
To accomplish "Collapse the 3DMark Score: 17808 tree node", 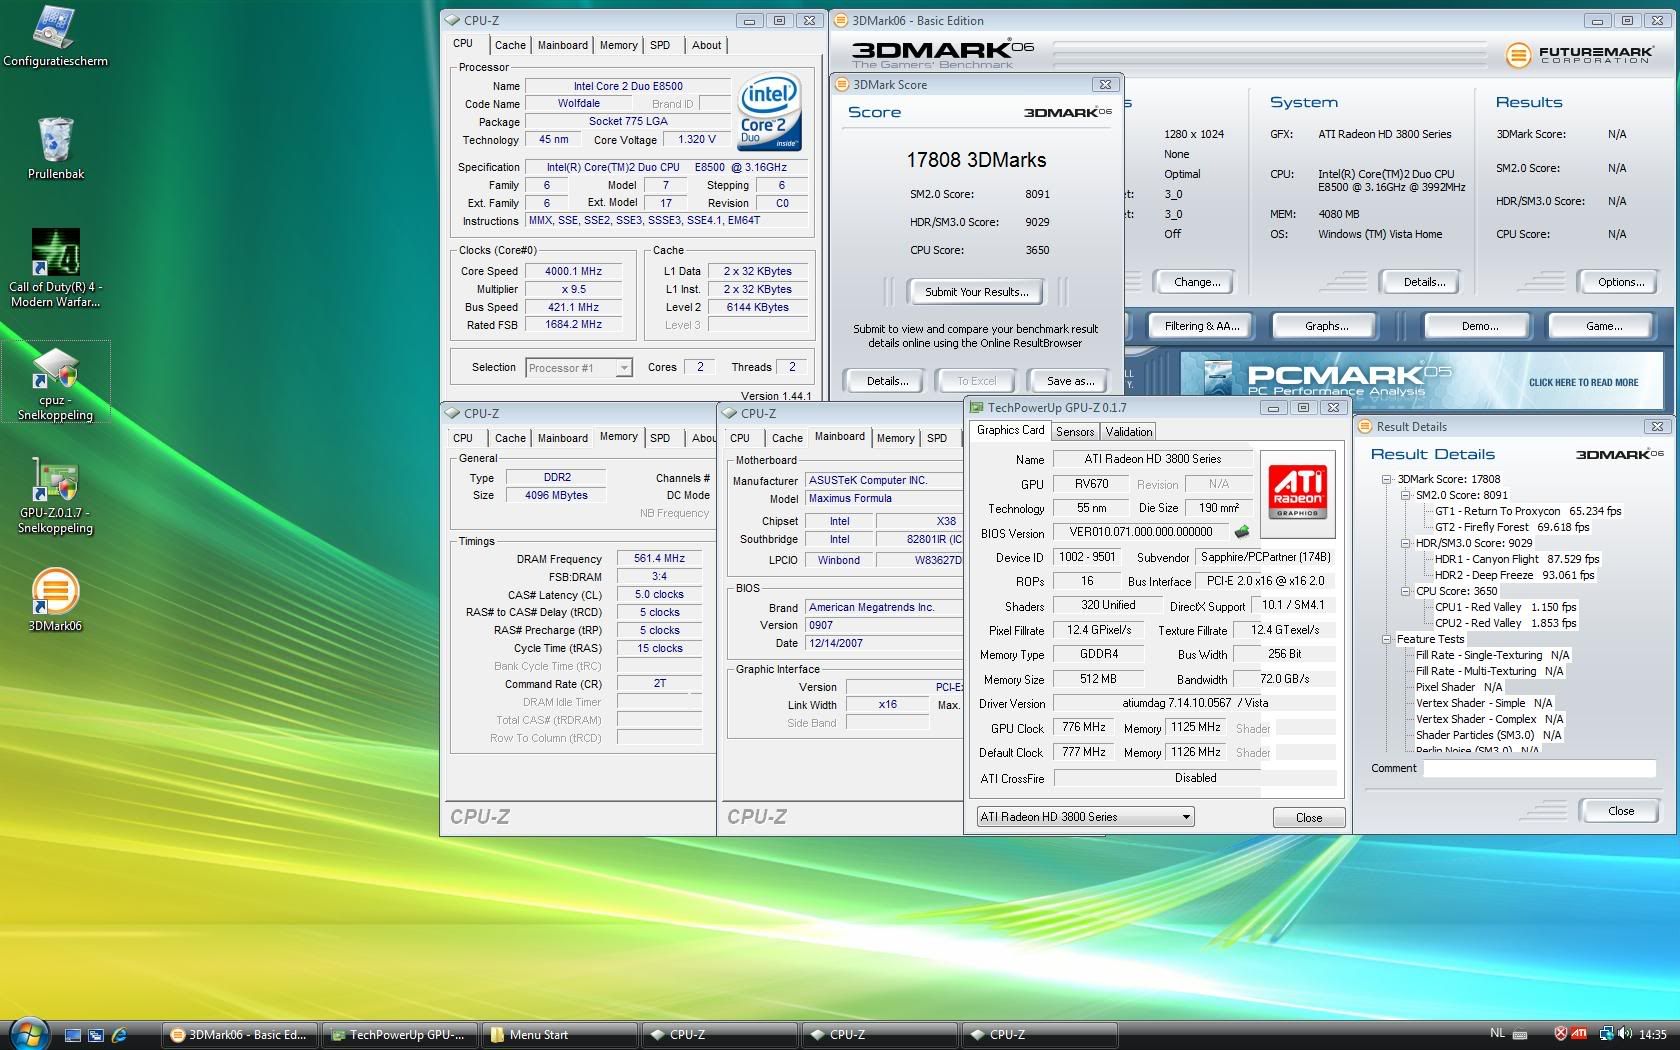I will point(1387,479).
